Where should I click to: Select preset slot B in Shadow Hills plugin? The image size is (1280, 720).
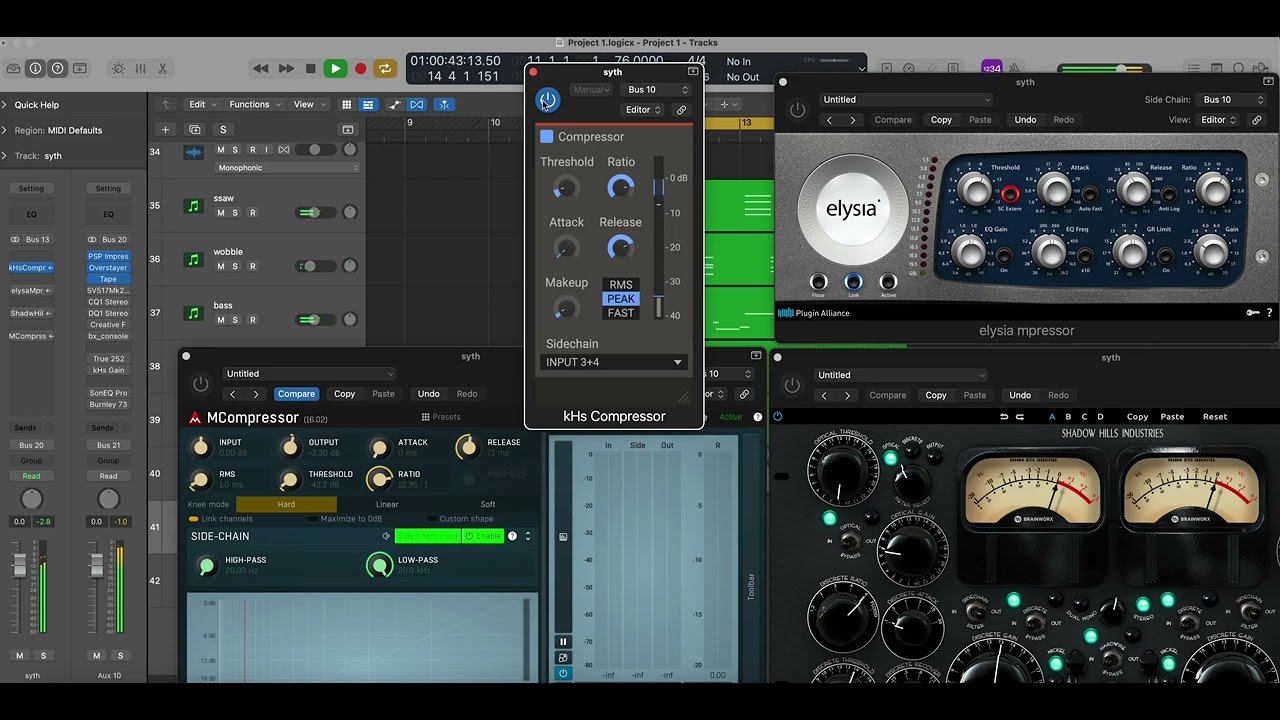pyautogui.click(x=1068, y=417)
